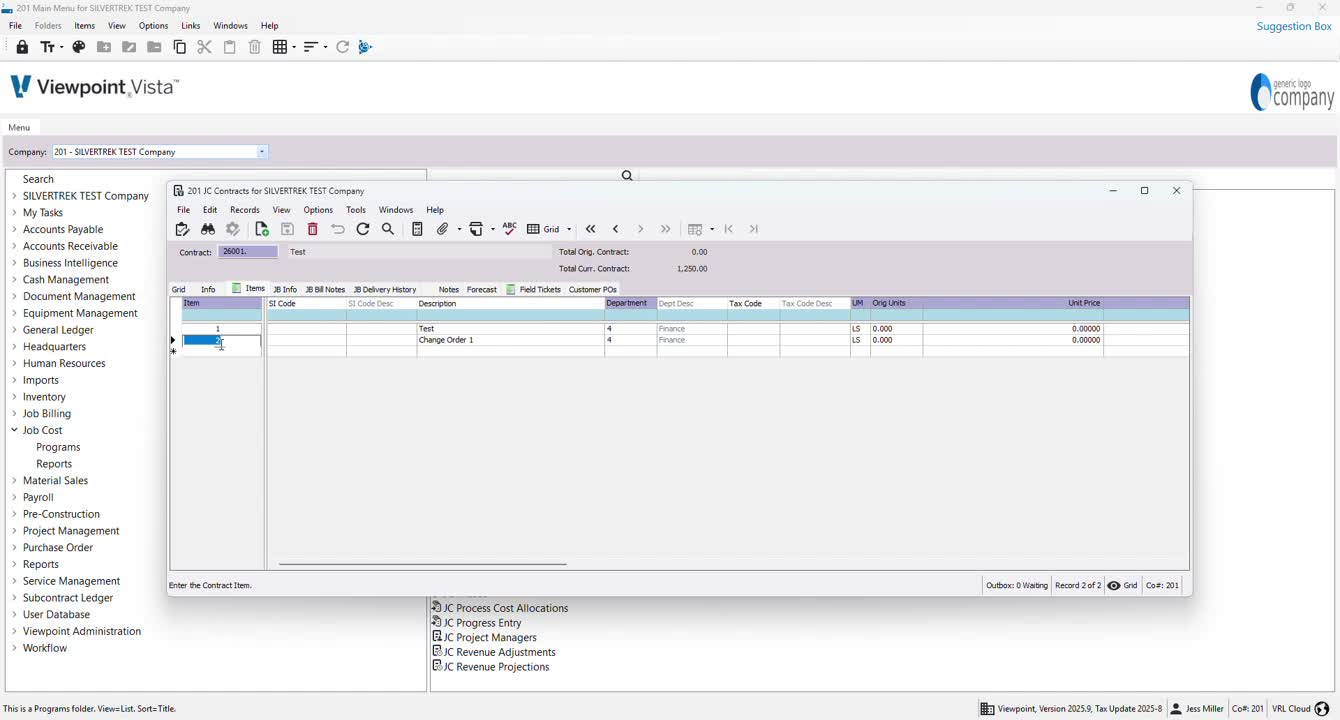The width and height of the screenshot is (1340, 720).
Task: Open the Records menu in JC Contracts
Action: 245,210
